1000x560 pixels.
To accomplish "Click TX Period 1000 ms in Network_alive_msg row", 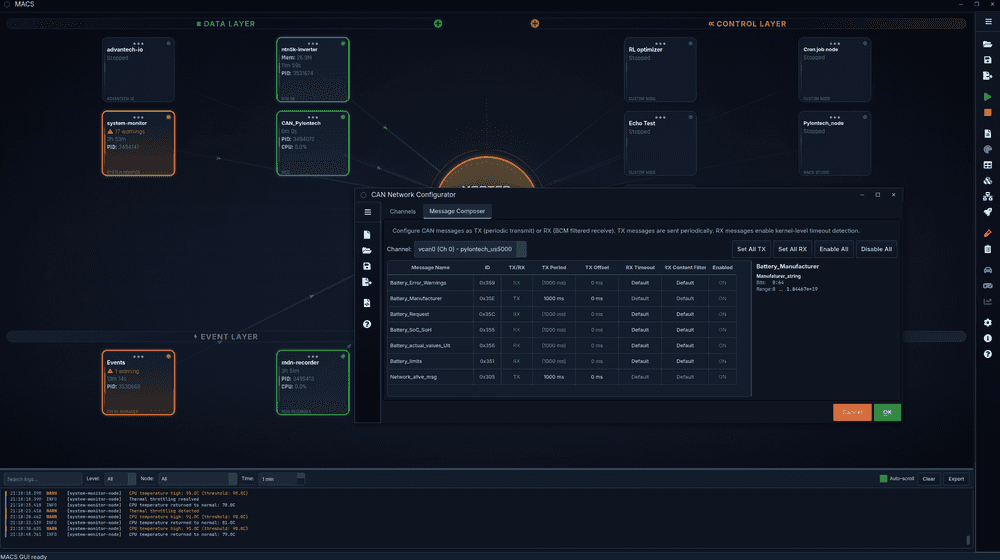I will point(554,377).
